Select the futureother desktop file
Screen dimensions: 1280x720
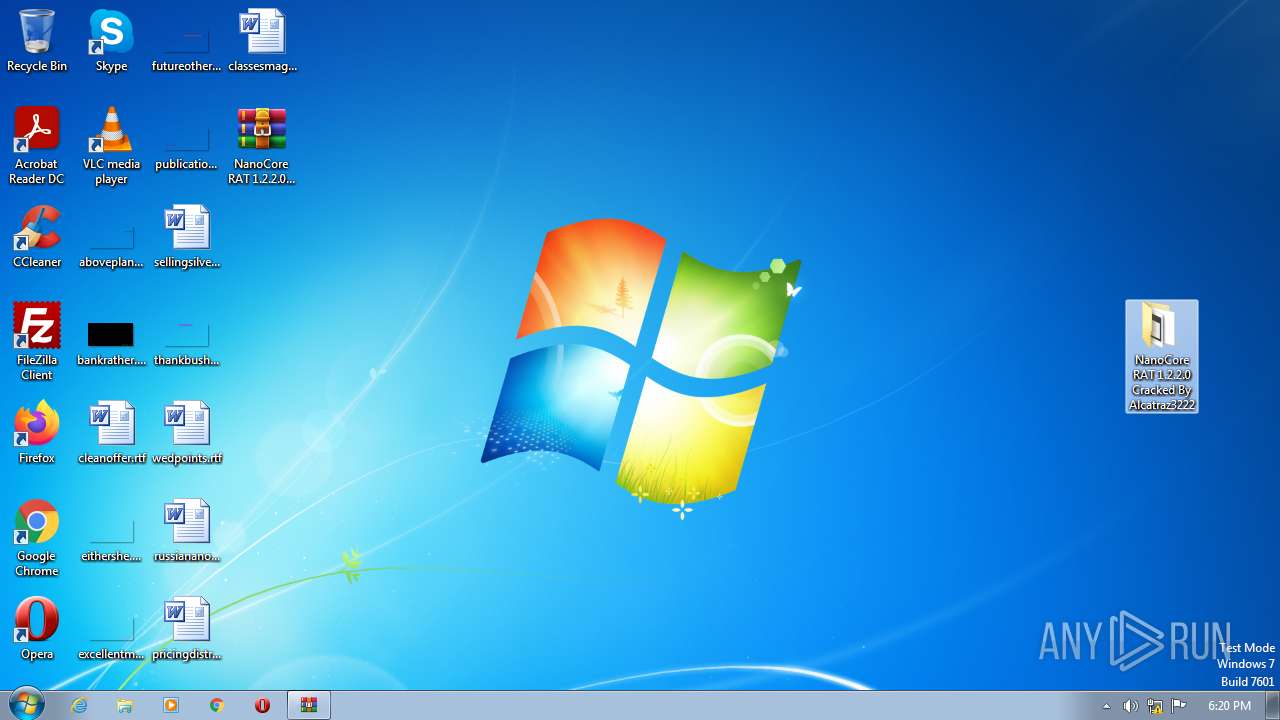pyautogui.click(x=186, y=41)
